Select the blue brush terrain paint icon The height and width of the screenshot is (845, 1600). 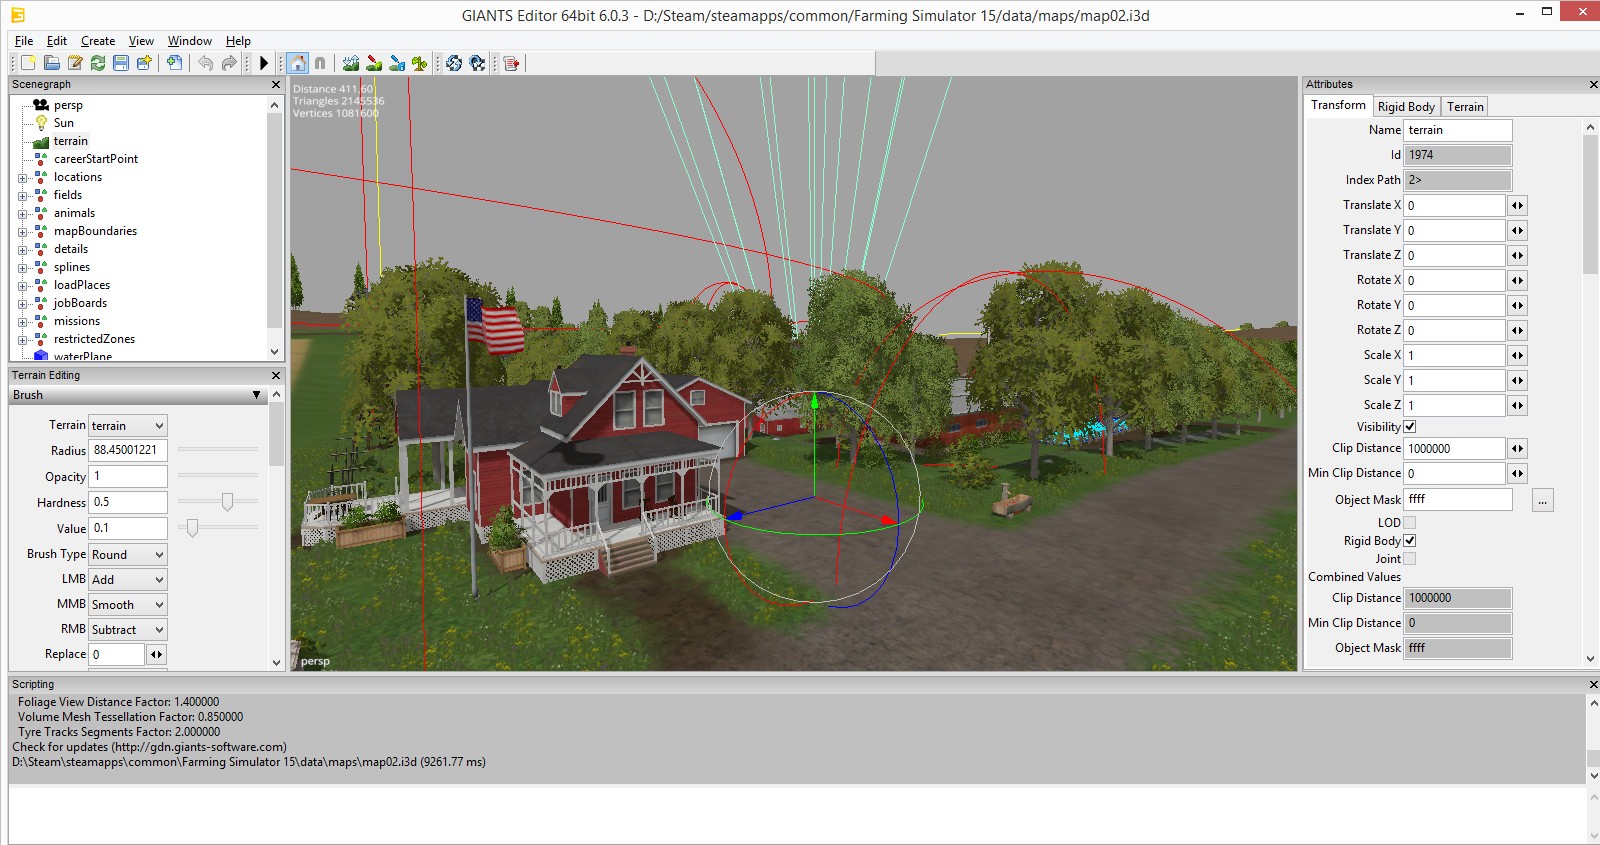pyautogui.click(x=397, y=63)
